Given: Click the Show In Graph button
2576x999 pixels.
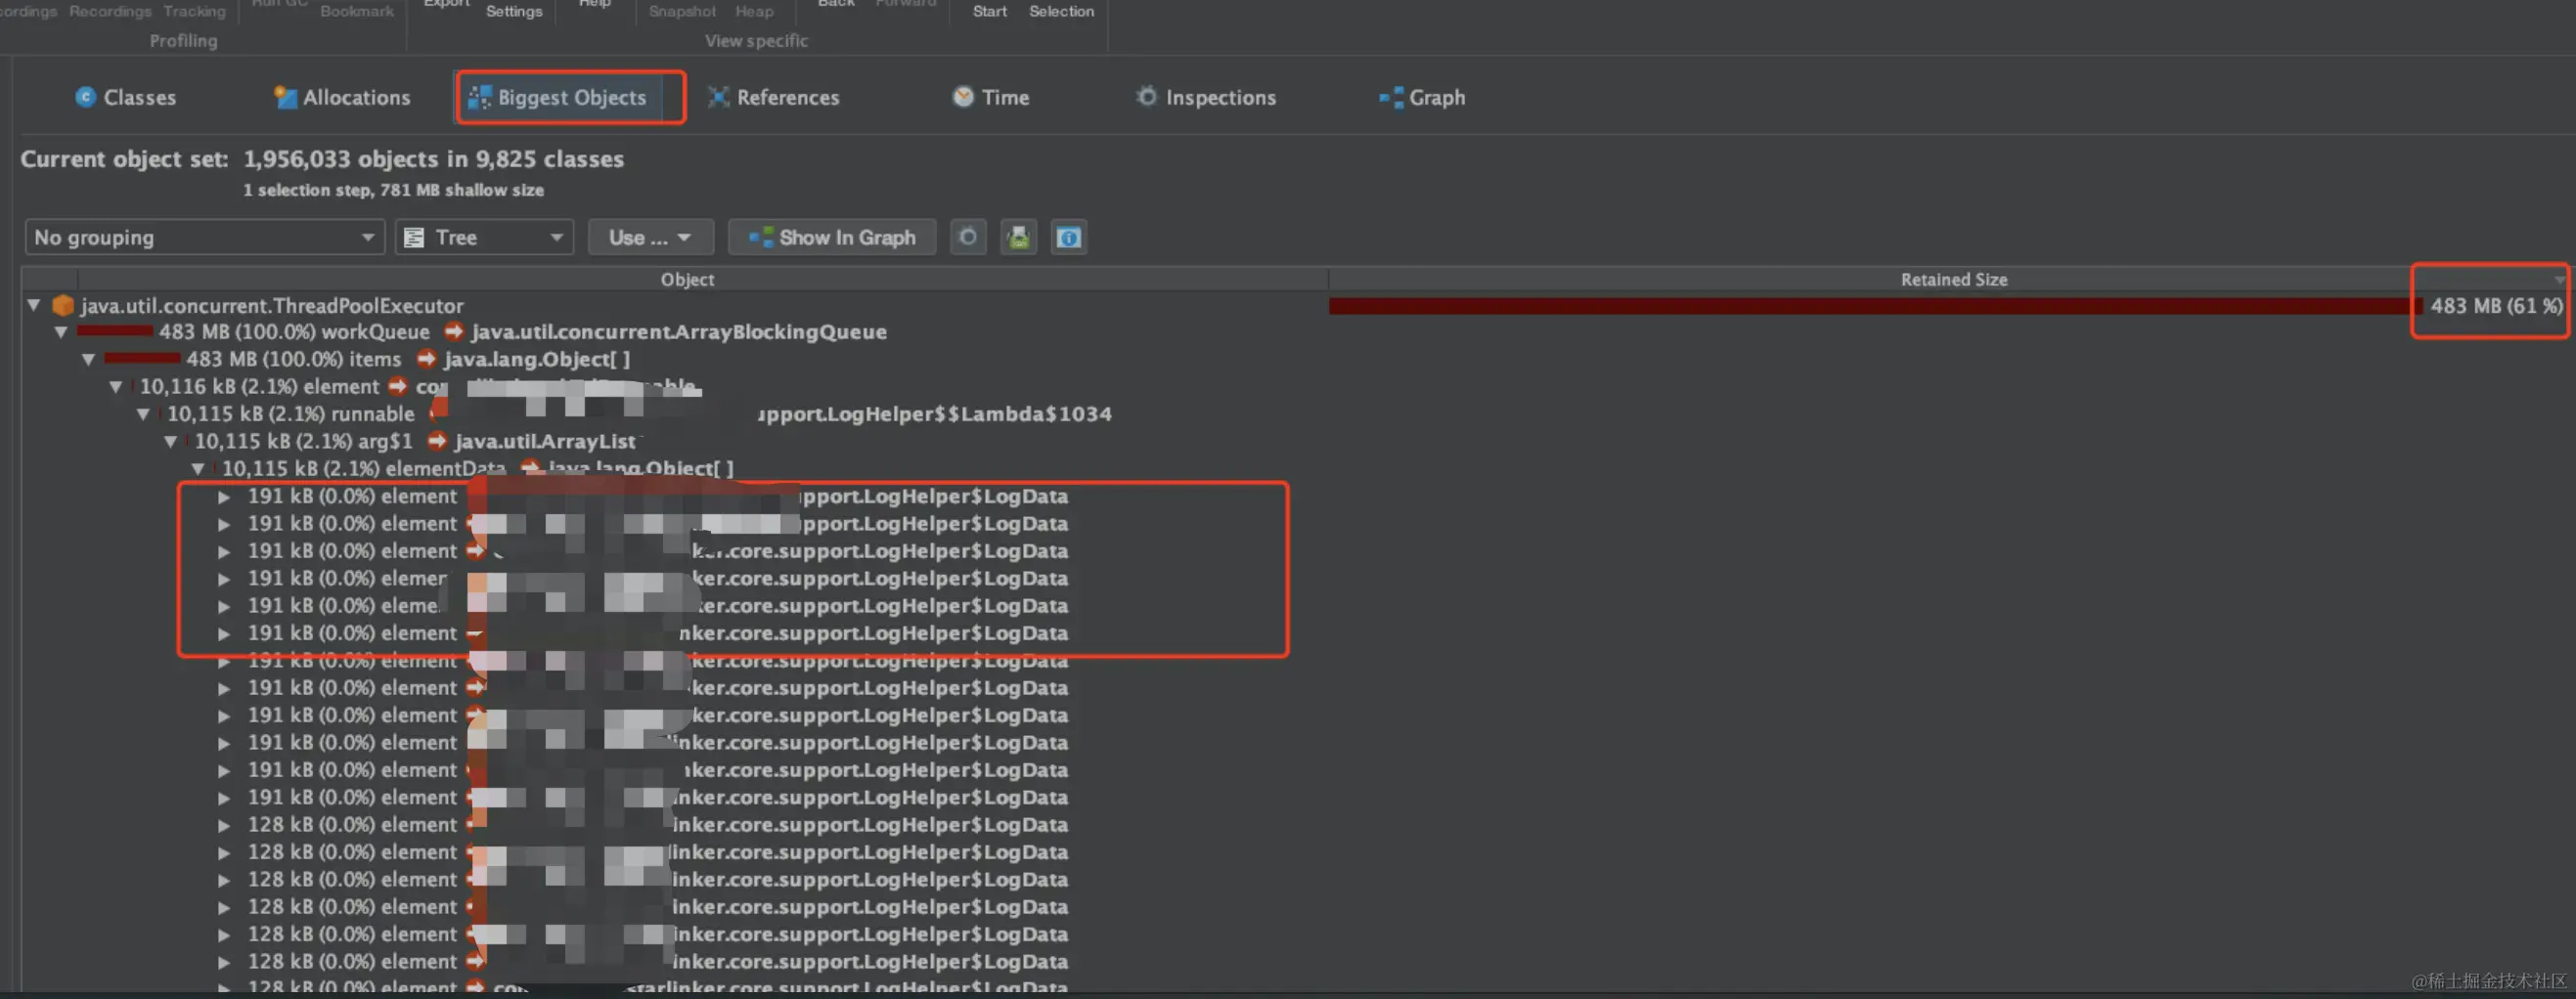Looking at the screenshot, I should 832,237.
